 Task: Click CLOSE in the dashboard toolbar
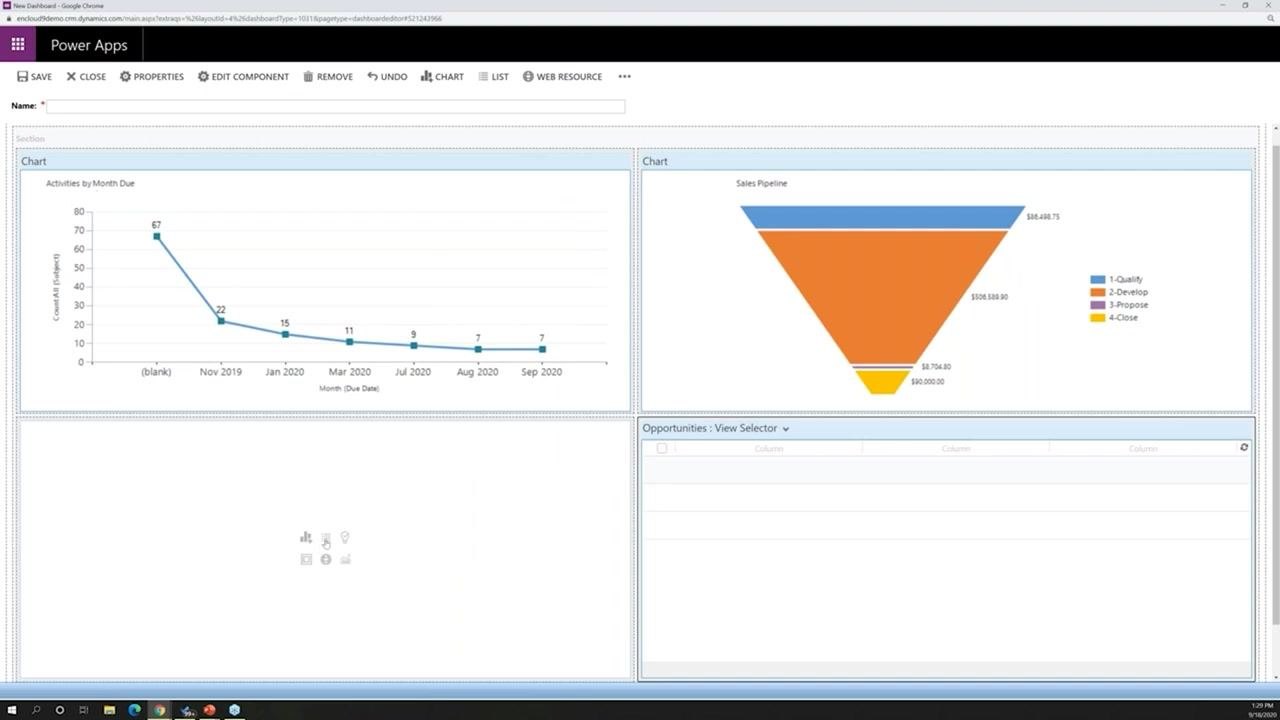tap(86, 76)
